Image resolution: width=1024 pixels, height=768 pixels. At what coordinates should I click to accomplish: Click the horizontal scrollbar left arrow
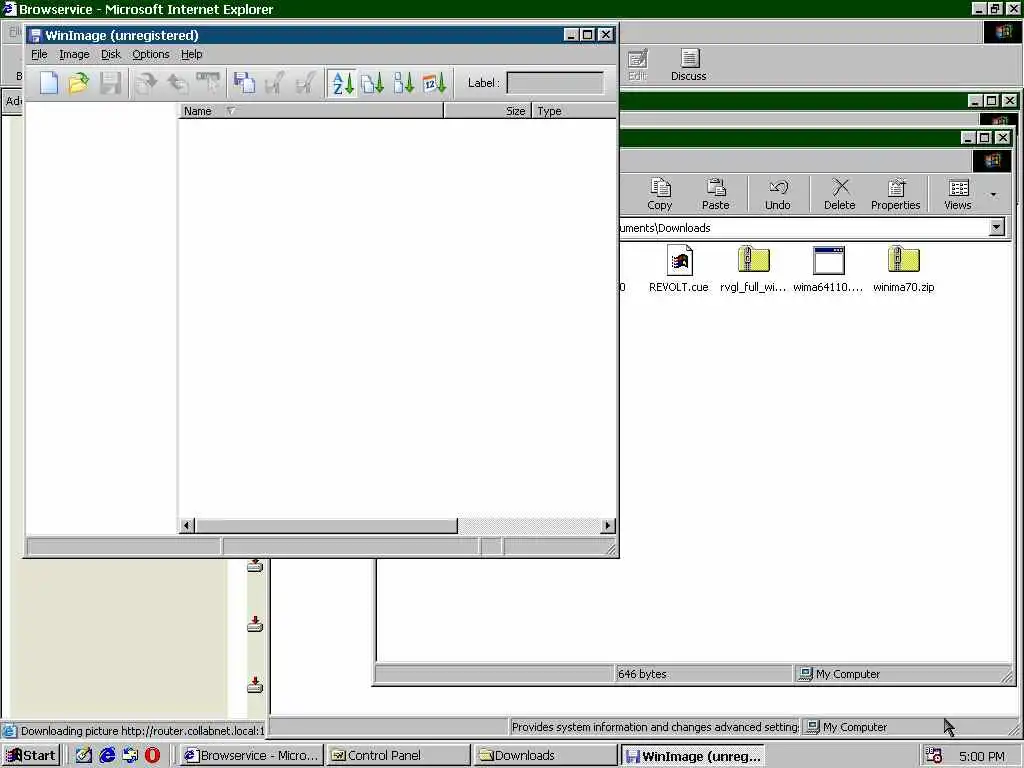[x=187, y=525]
